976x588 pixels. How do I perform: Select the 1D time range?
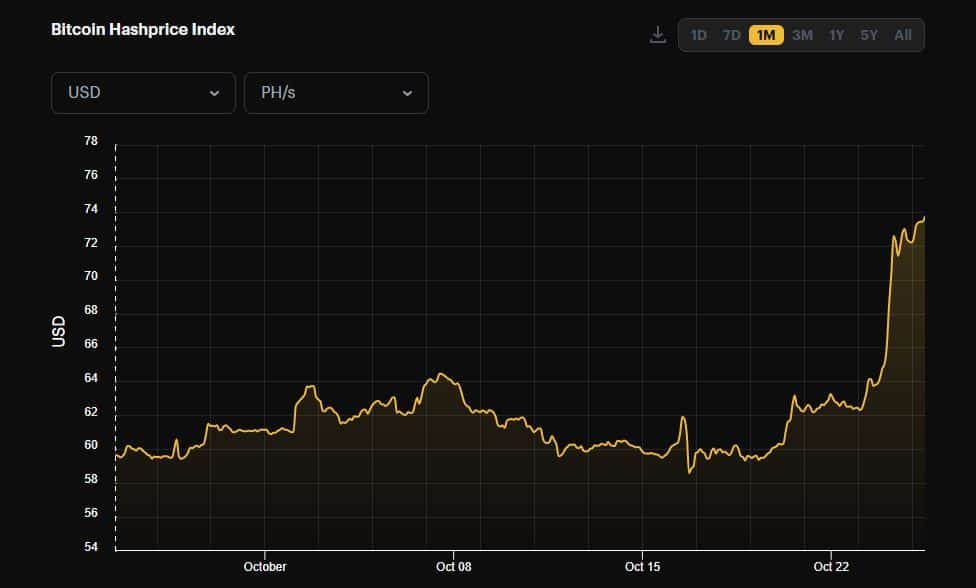tap(698, 35)
